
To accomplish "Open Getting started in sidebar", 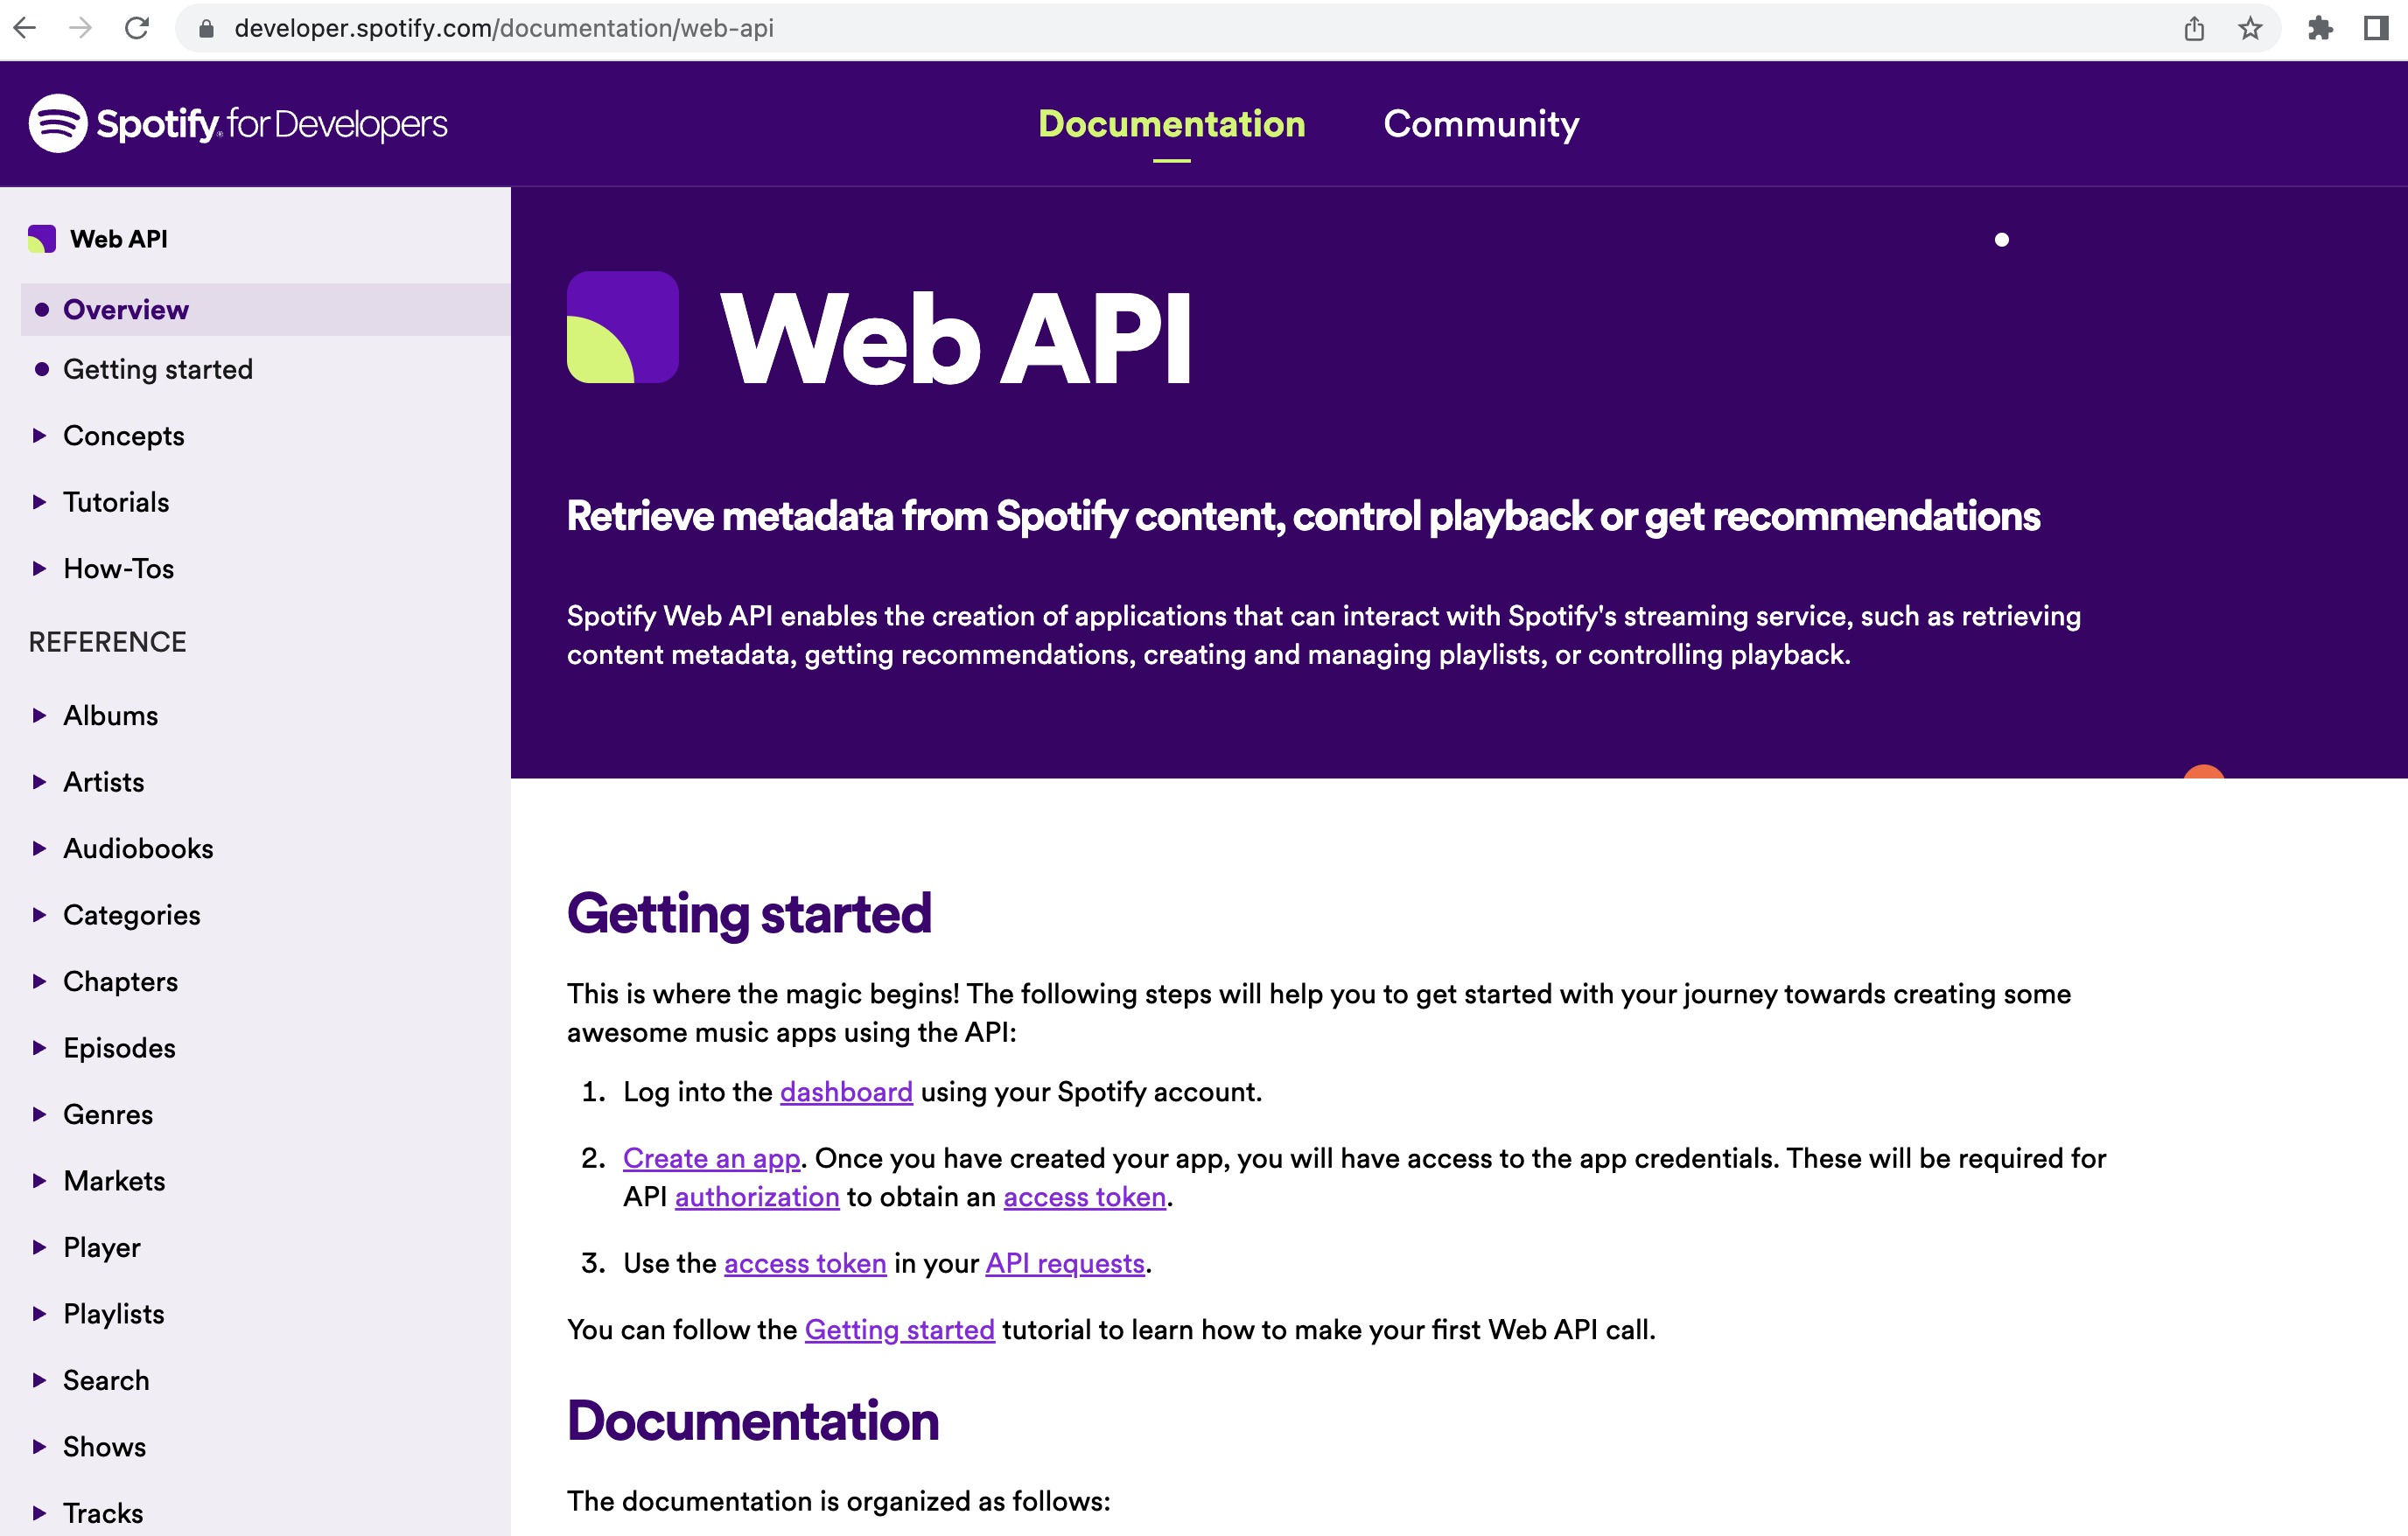I will (158, 370).
